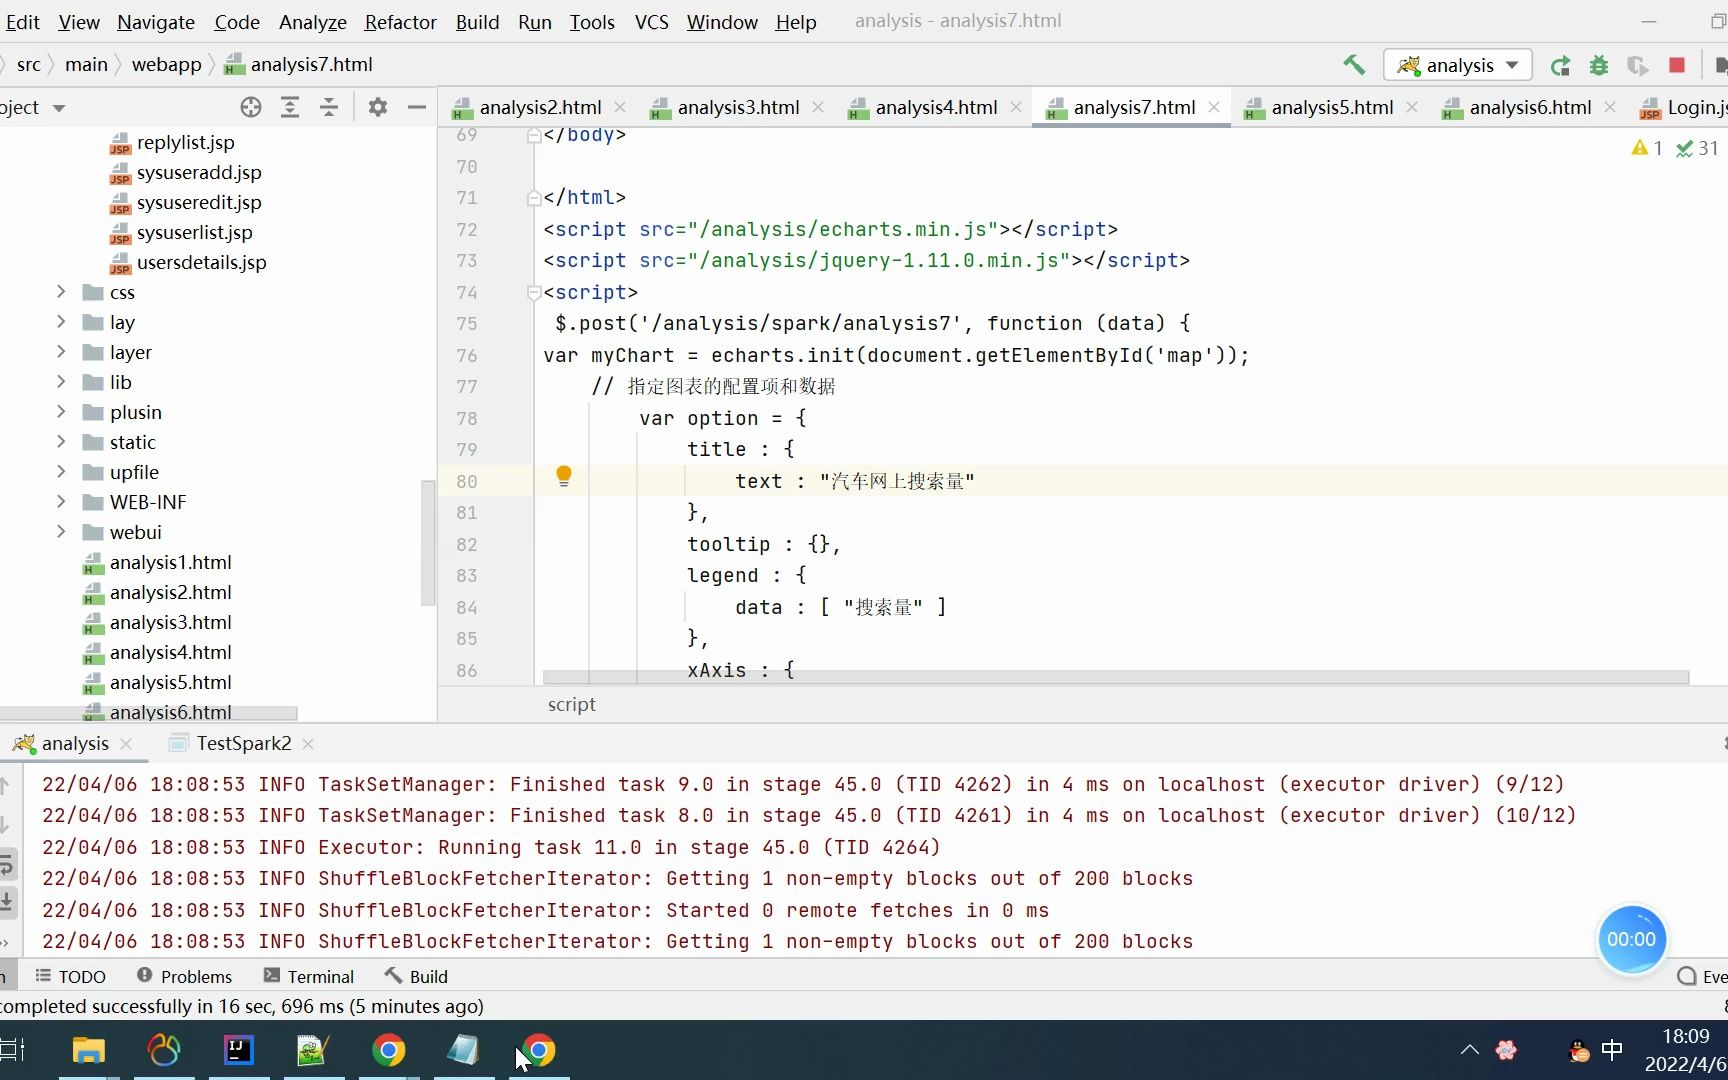Switch to analysis6.html editor tab
The image size is (1728, 1080).
(1530, 107)
